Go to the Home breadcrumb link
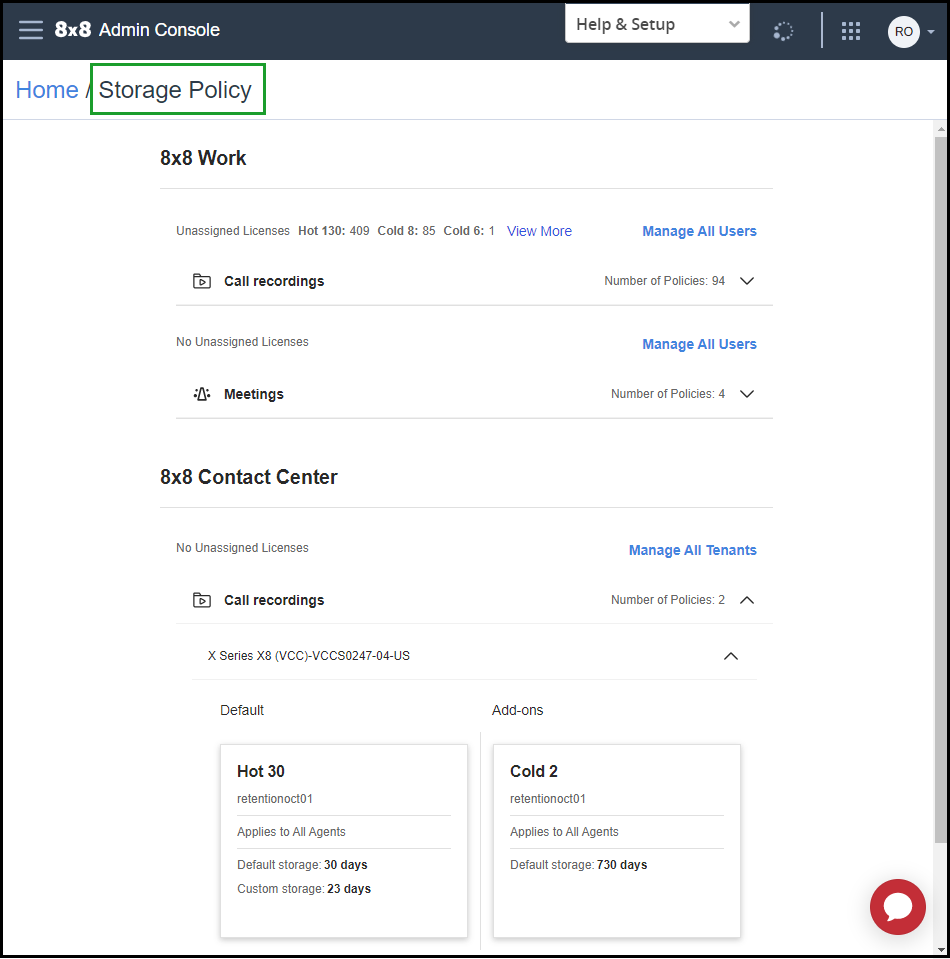This screenshot has height=959, width=950. point(47,90)
